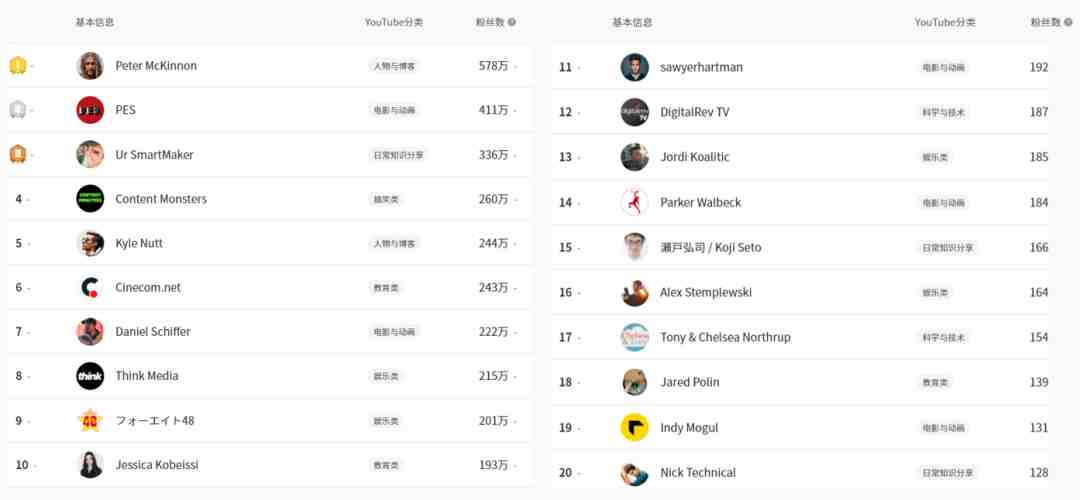Click the gold rank-one medal icon
Image resolution: width=1080 pixels, height=500 pixels.
click(x=17, y=66)
